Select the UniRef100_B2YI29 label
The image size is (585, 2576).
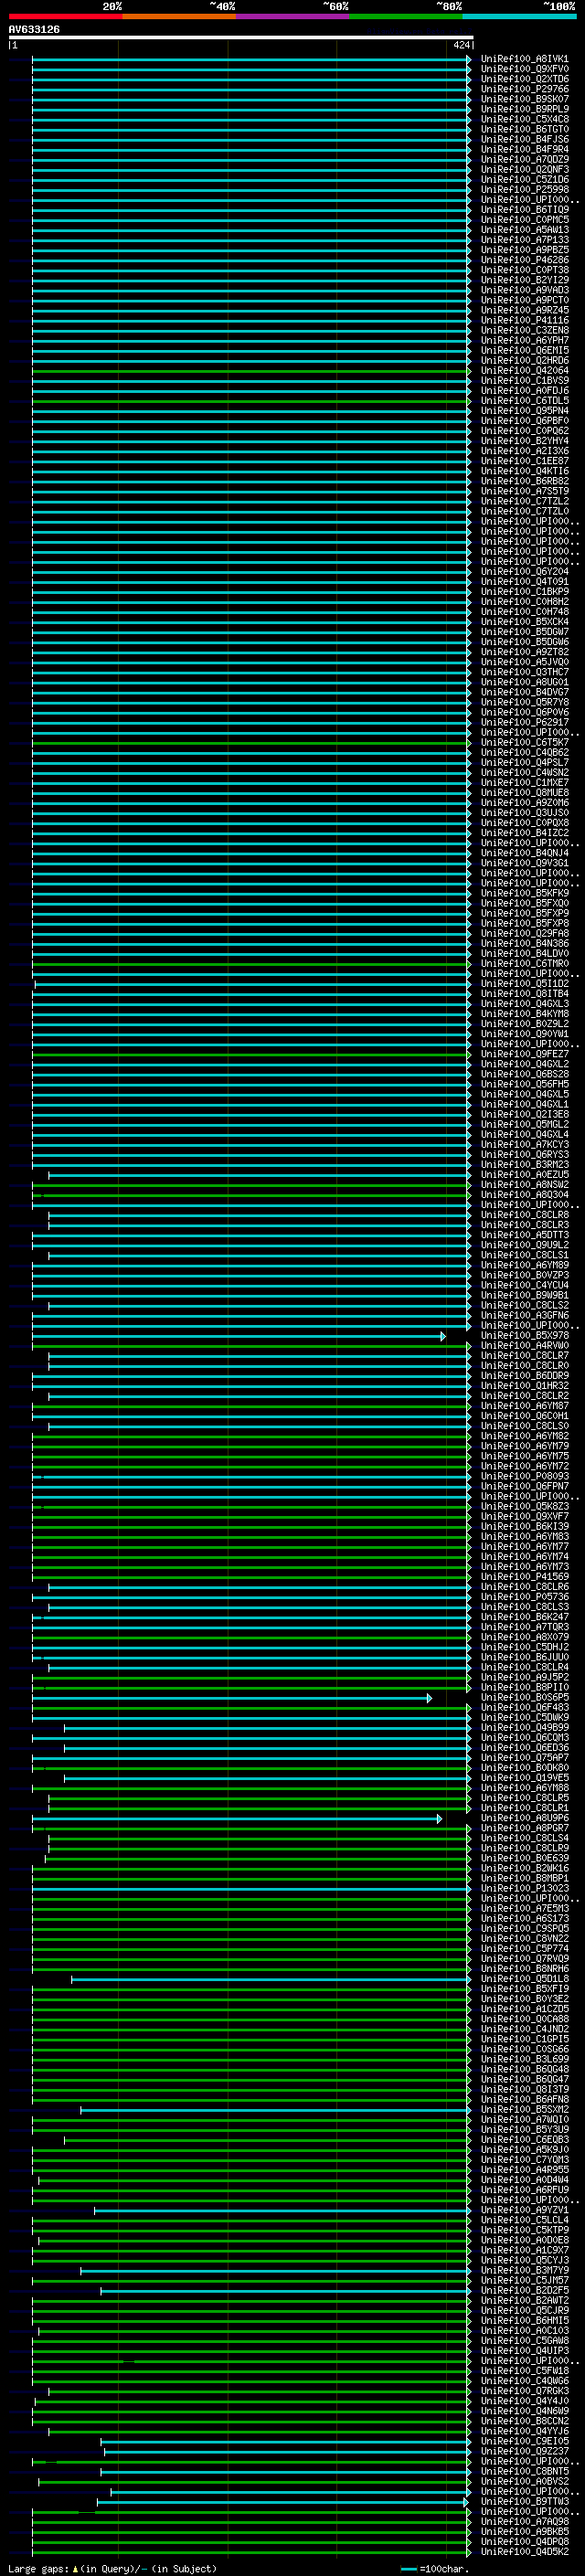pos(524,280)
